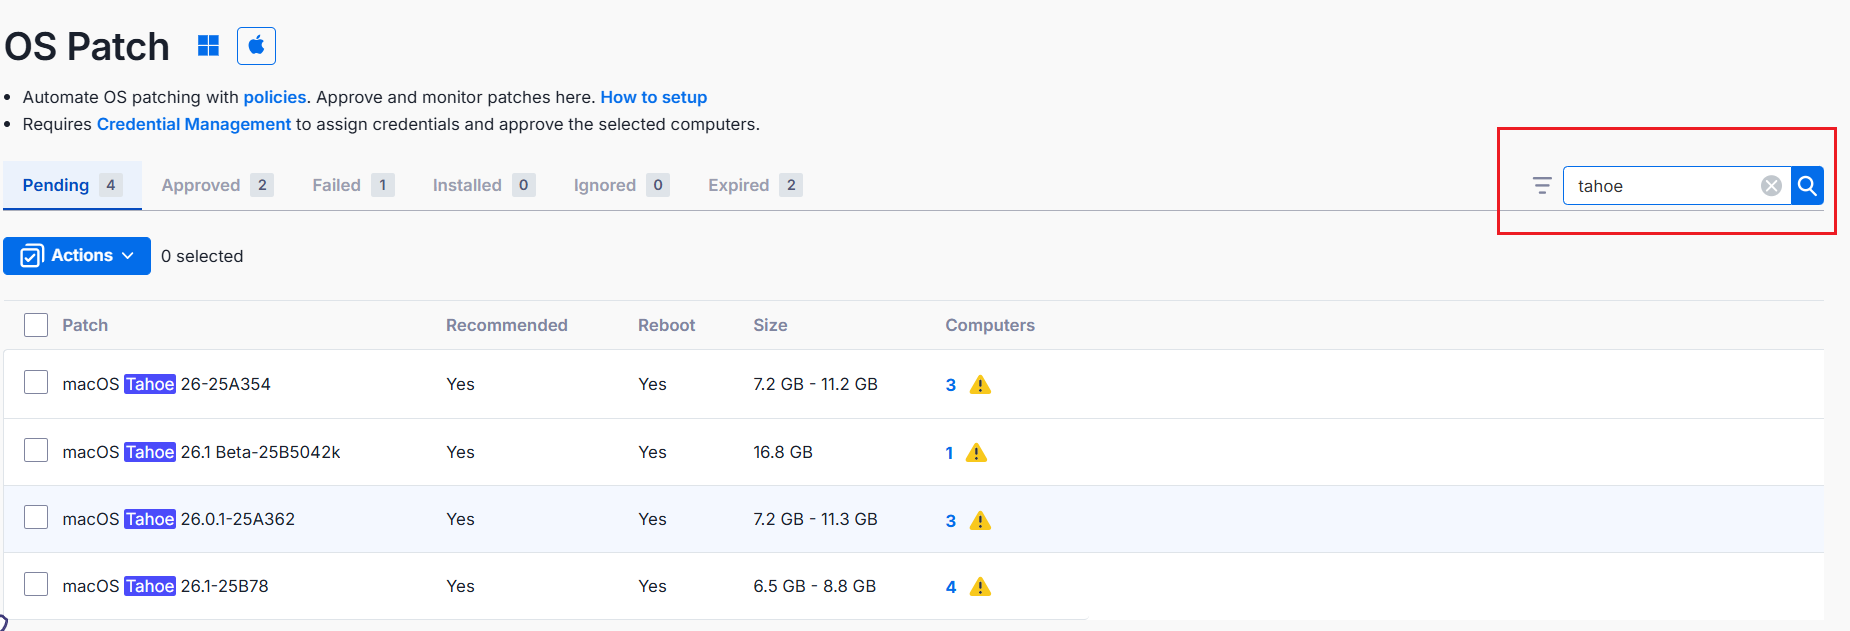Image resolution: width=1850 pixels, height=631 pixels.
Task: Check macOS Tahoe 26.0.1-25A362 patch
Action: tap(36, 518)
